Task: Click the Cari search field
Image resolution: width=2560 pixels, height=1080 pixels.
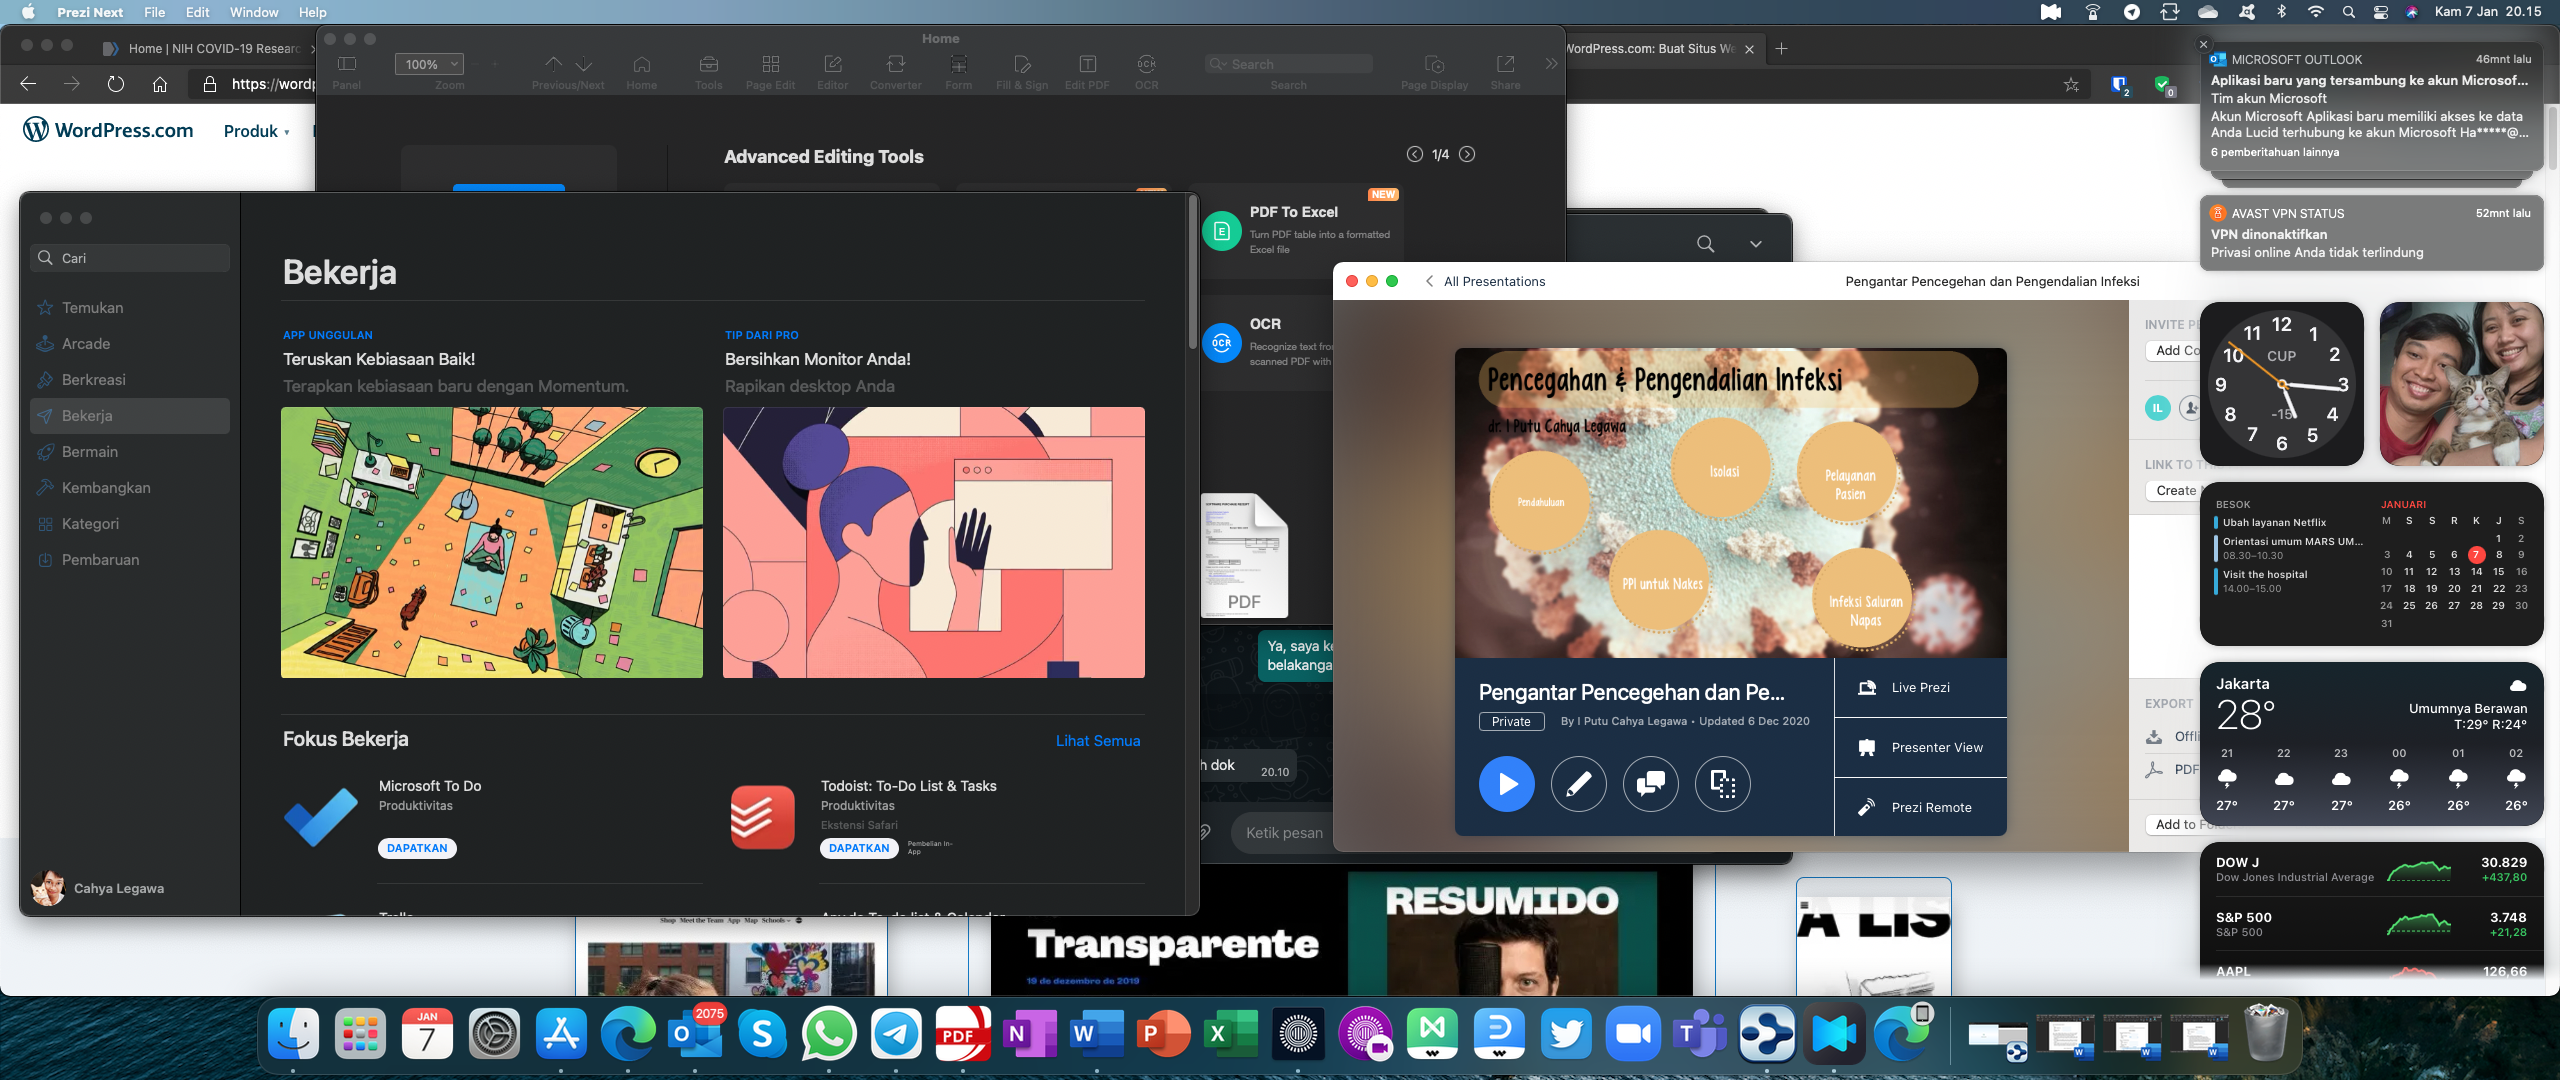Action: pos(130,258)
